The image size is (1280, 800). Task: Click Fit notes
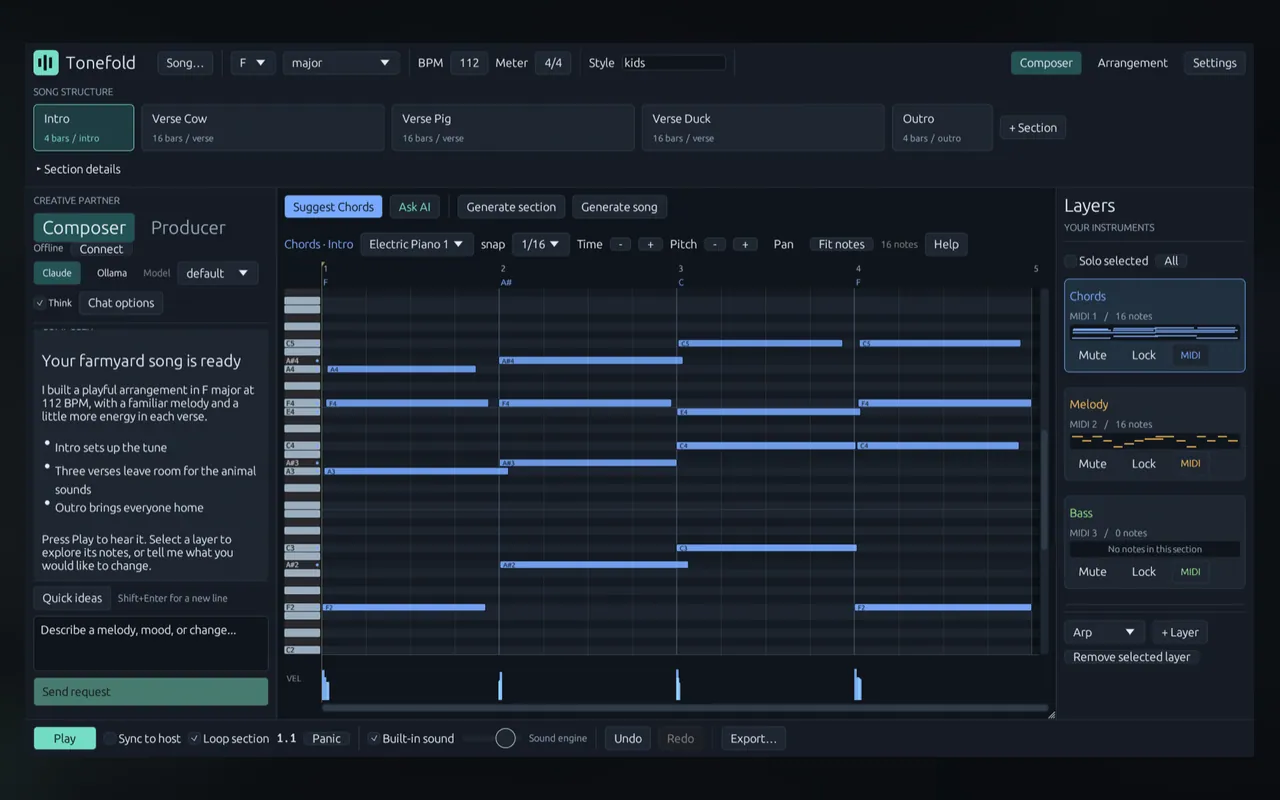coord(841,244)
